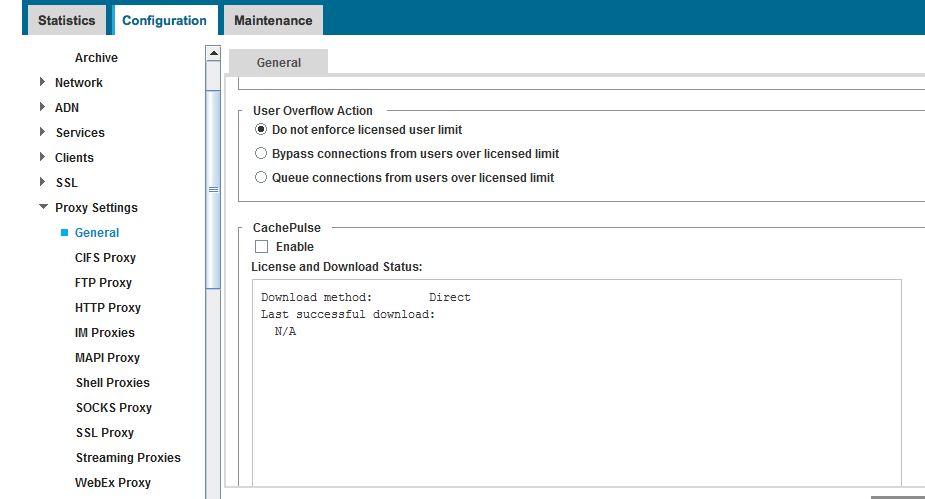Image resolution: width=925 pixels, height=499 pixels.
Task: Enable the CachePulse checkbox
Action: click(x=261, y=247)
